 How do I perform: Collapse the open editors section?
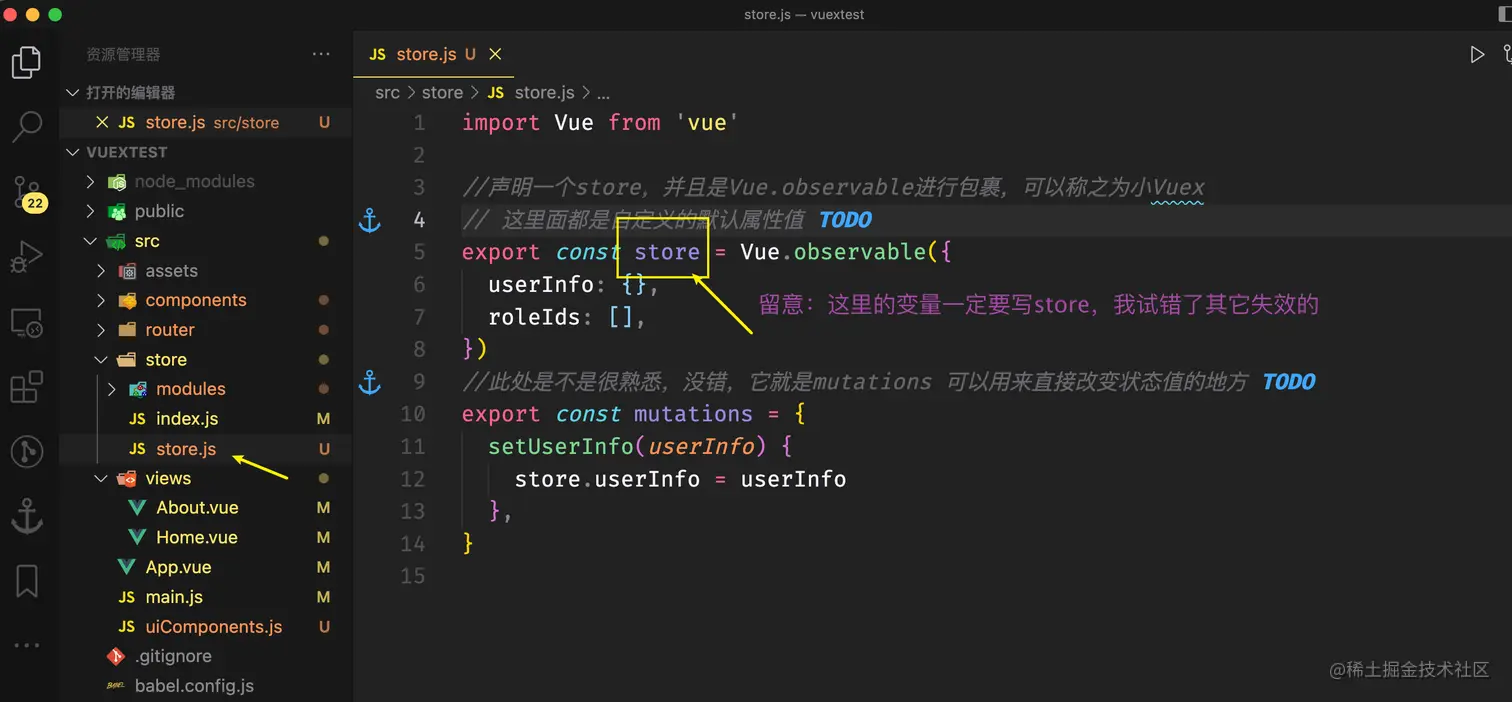pyautogui.click(x=72, y=92)
